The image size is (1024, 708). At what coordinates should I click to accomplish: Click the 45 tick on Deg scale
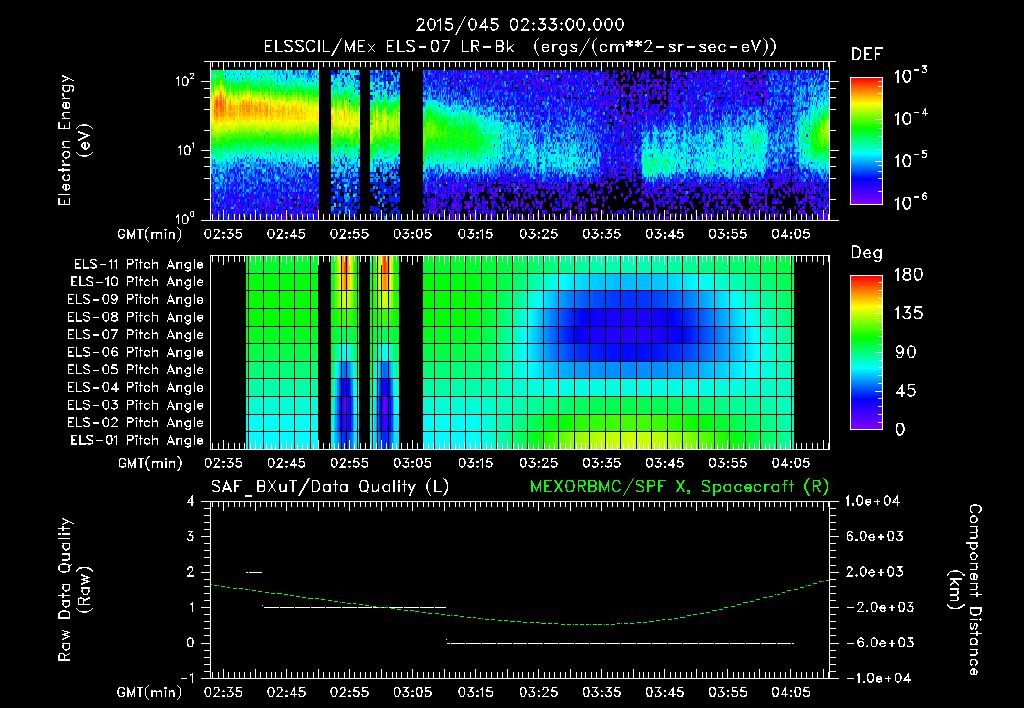(905, 391)
